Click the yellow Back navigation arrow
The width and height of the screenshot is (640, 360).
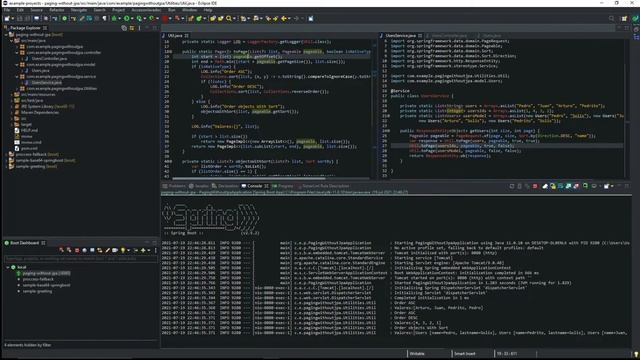coord(283,18)
